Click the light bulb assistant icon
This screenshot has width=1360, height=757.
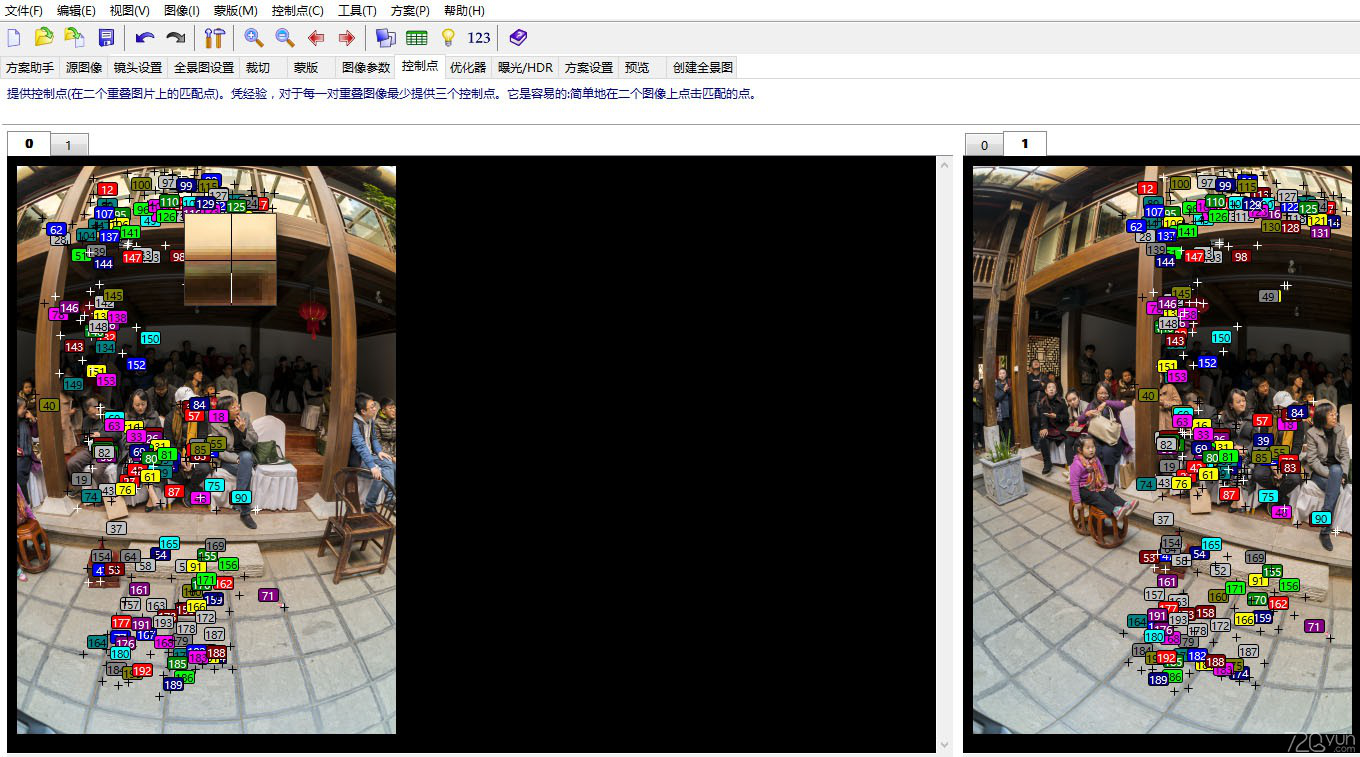tap(448, 38)
